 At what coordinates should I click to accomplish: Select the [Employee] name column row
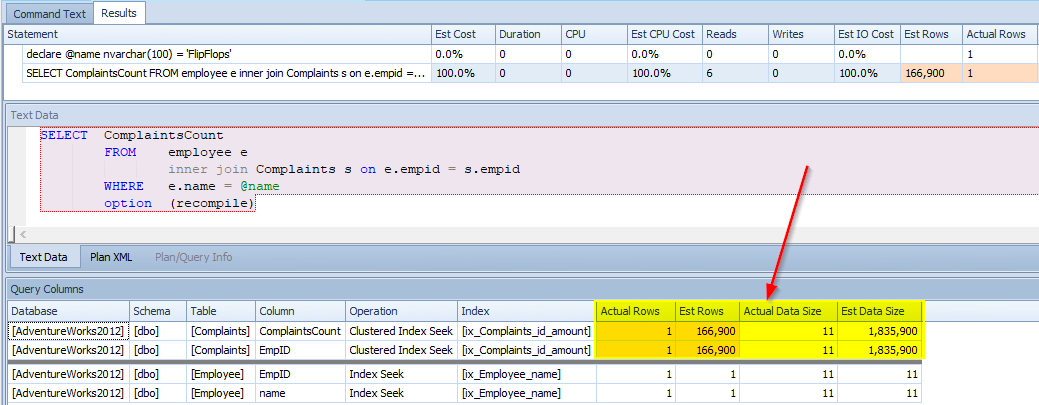[x=272, y=394]
